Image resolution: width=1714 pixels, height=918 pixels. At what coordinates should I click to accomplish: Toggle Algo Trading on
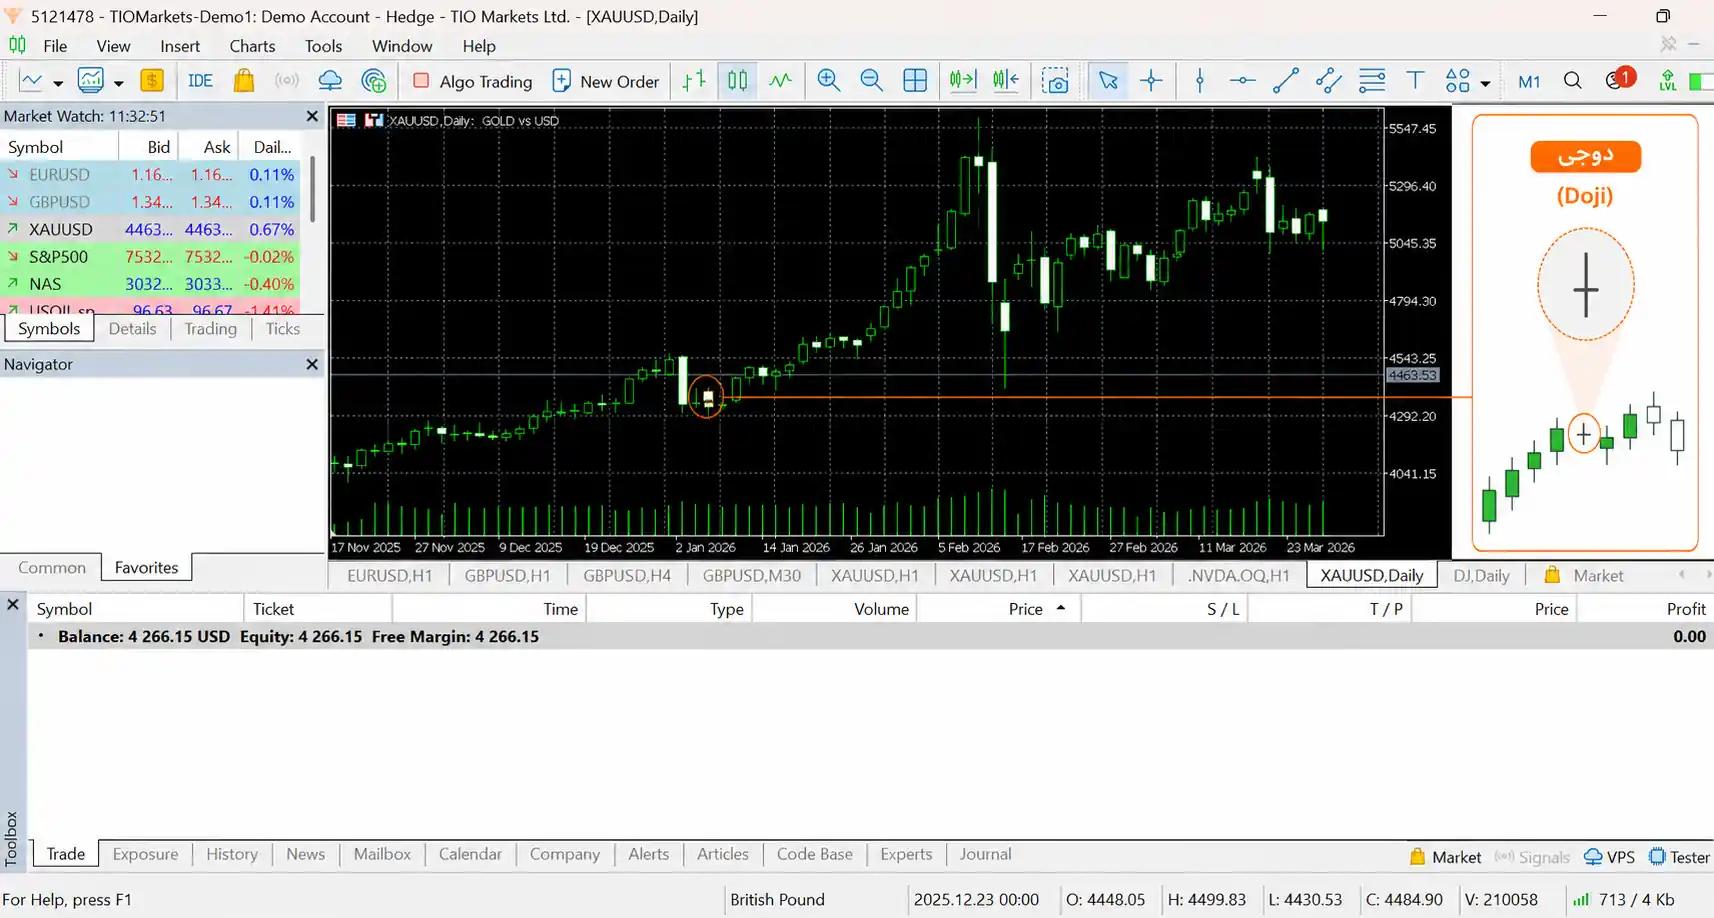click(x=473, y=82)
